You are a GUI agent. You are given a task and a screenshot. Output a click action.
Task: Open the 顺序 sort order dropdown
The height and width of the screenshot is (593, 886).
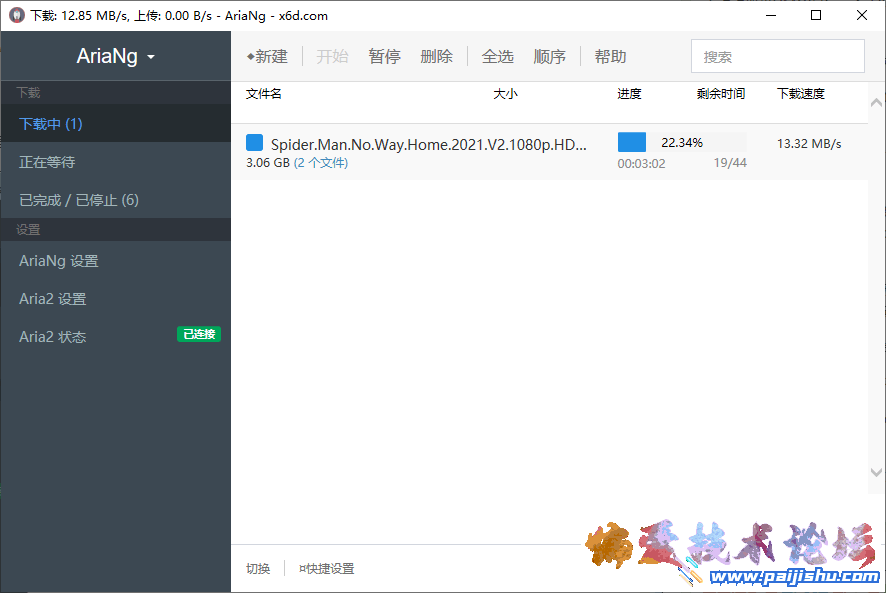(549, 57)
